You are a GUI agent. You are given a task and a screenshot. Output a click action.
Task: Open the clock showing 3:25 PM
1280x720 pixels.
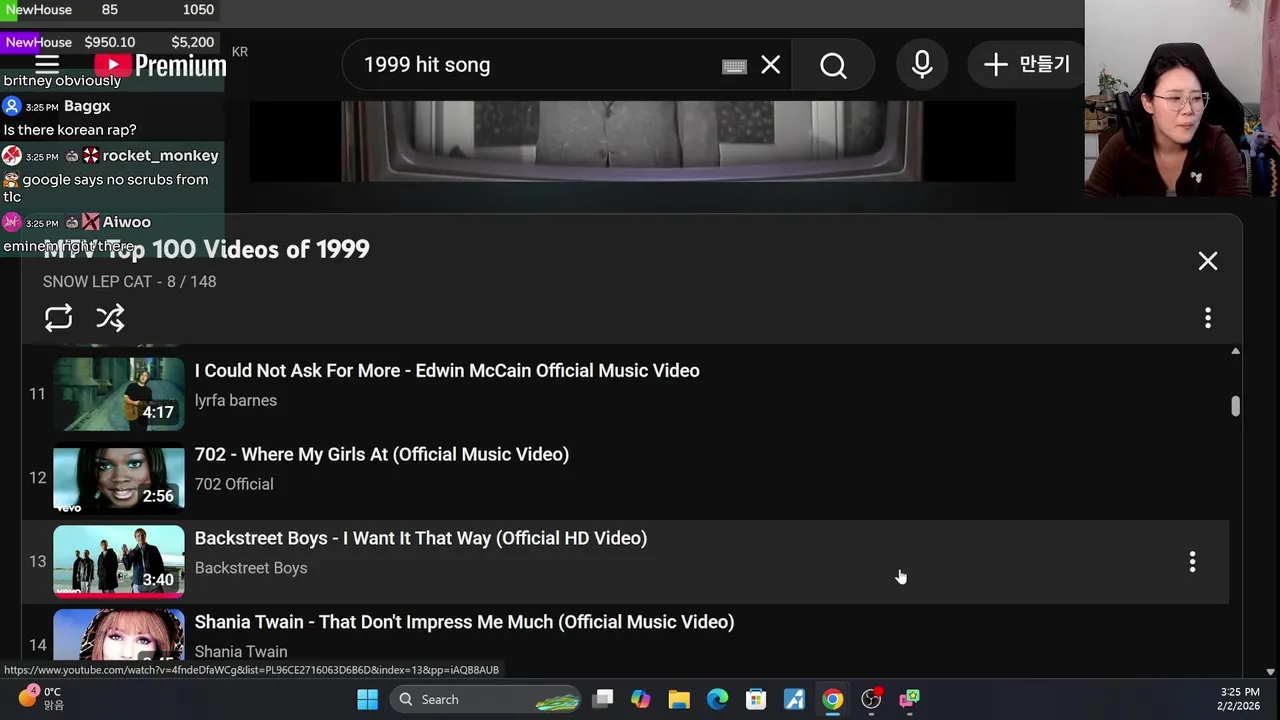point(1239,698)
